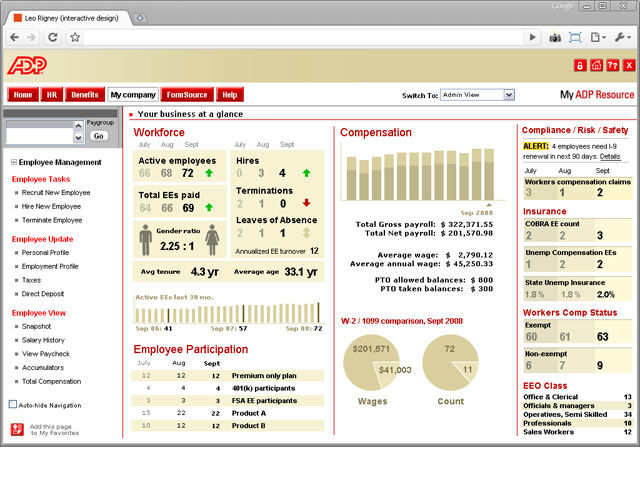The width and height of the screenshot is (640, 480).
Task: Click the red X icon in header
Action: click(629, 65)
